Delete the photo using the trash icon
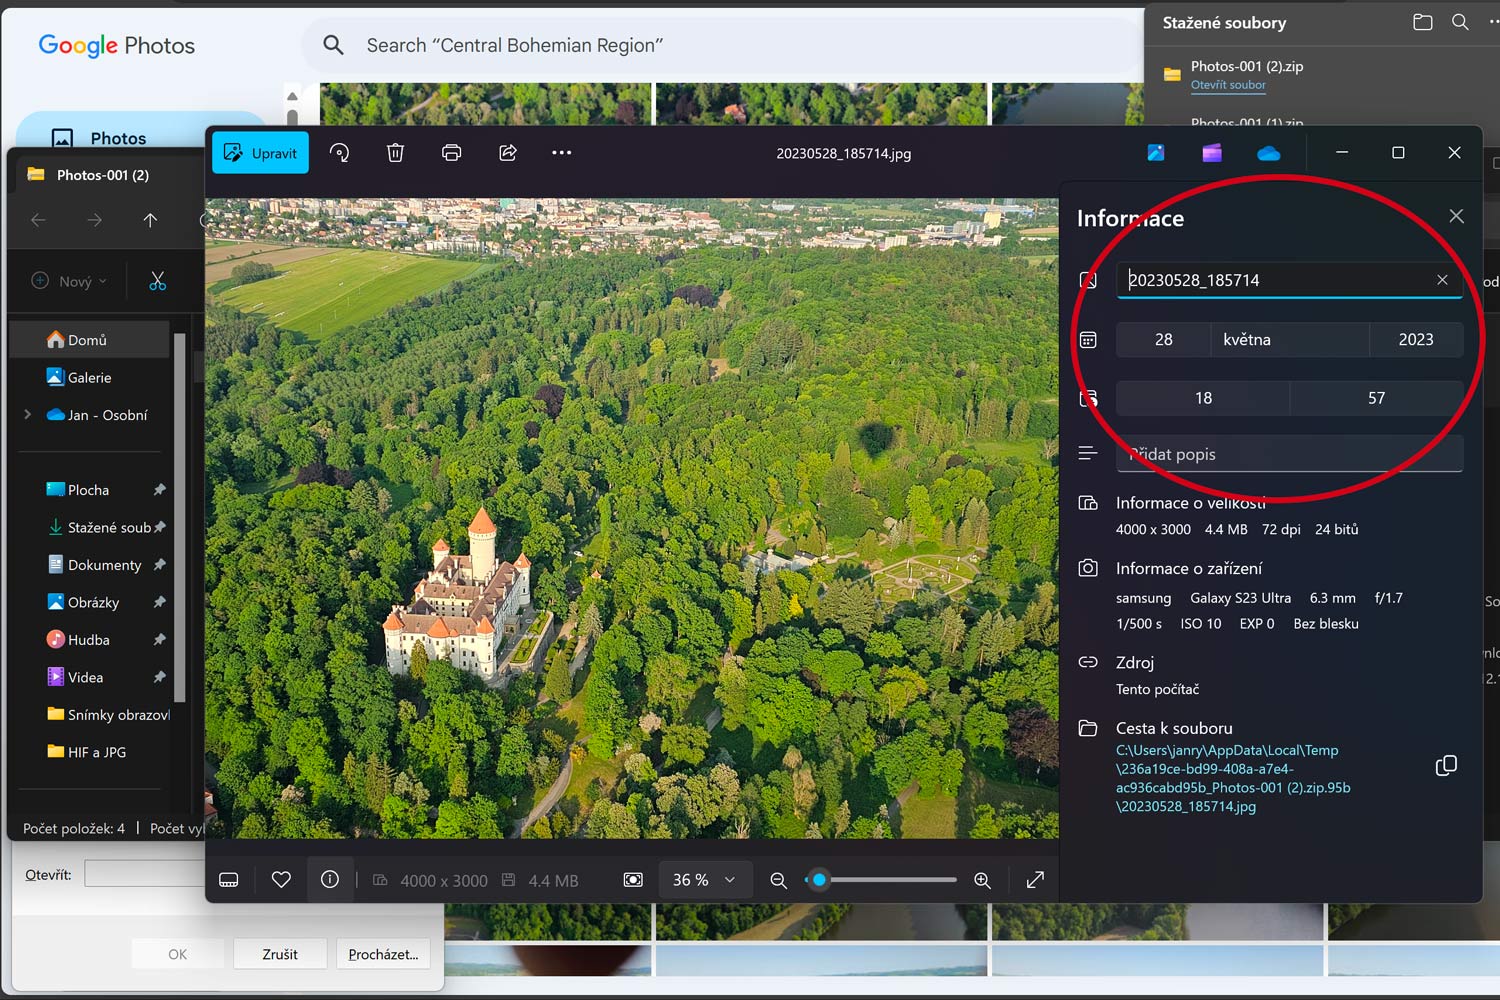This screenshot has width=1500, height=1000. coord(396,153)
